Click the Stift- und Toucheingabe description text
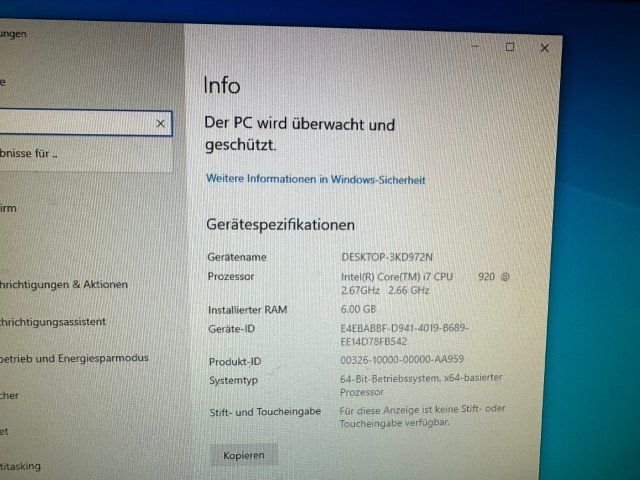 [422, 416]
